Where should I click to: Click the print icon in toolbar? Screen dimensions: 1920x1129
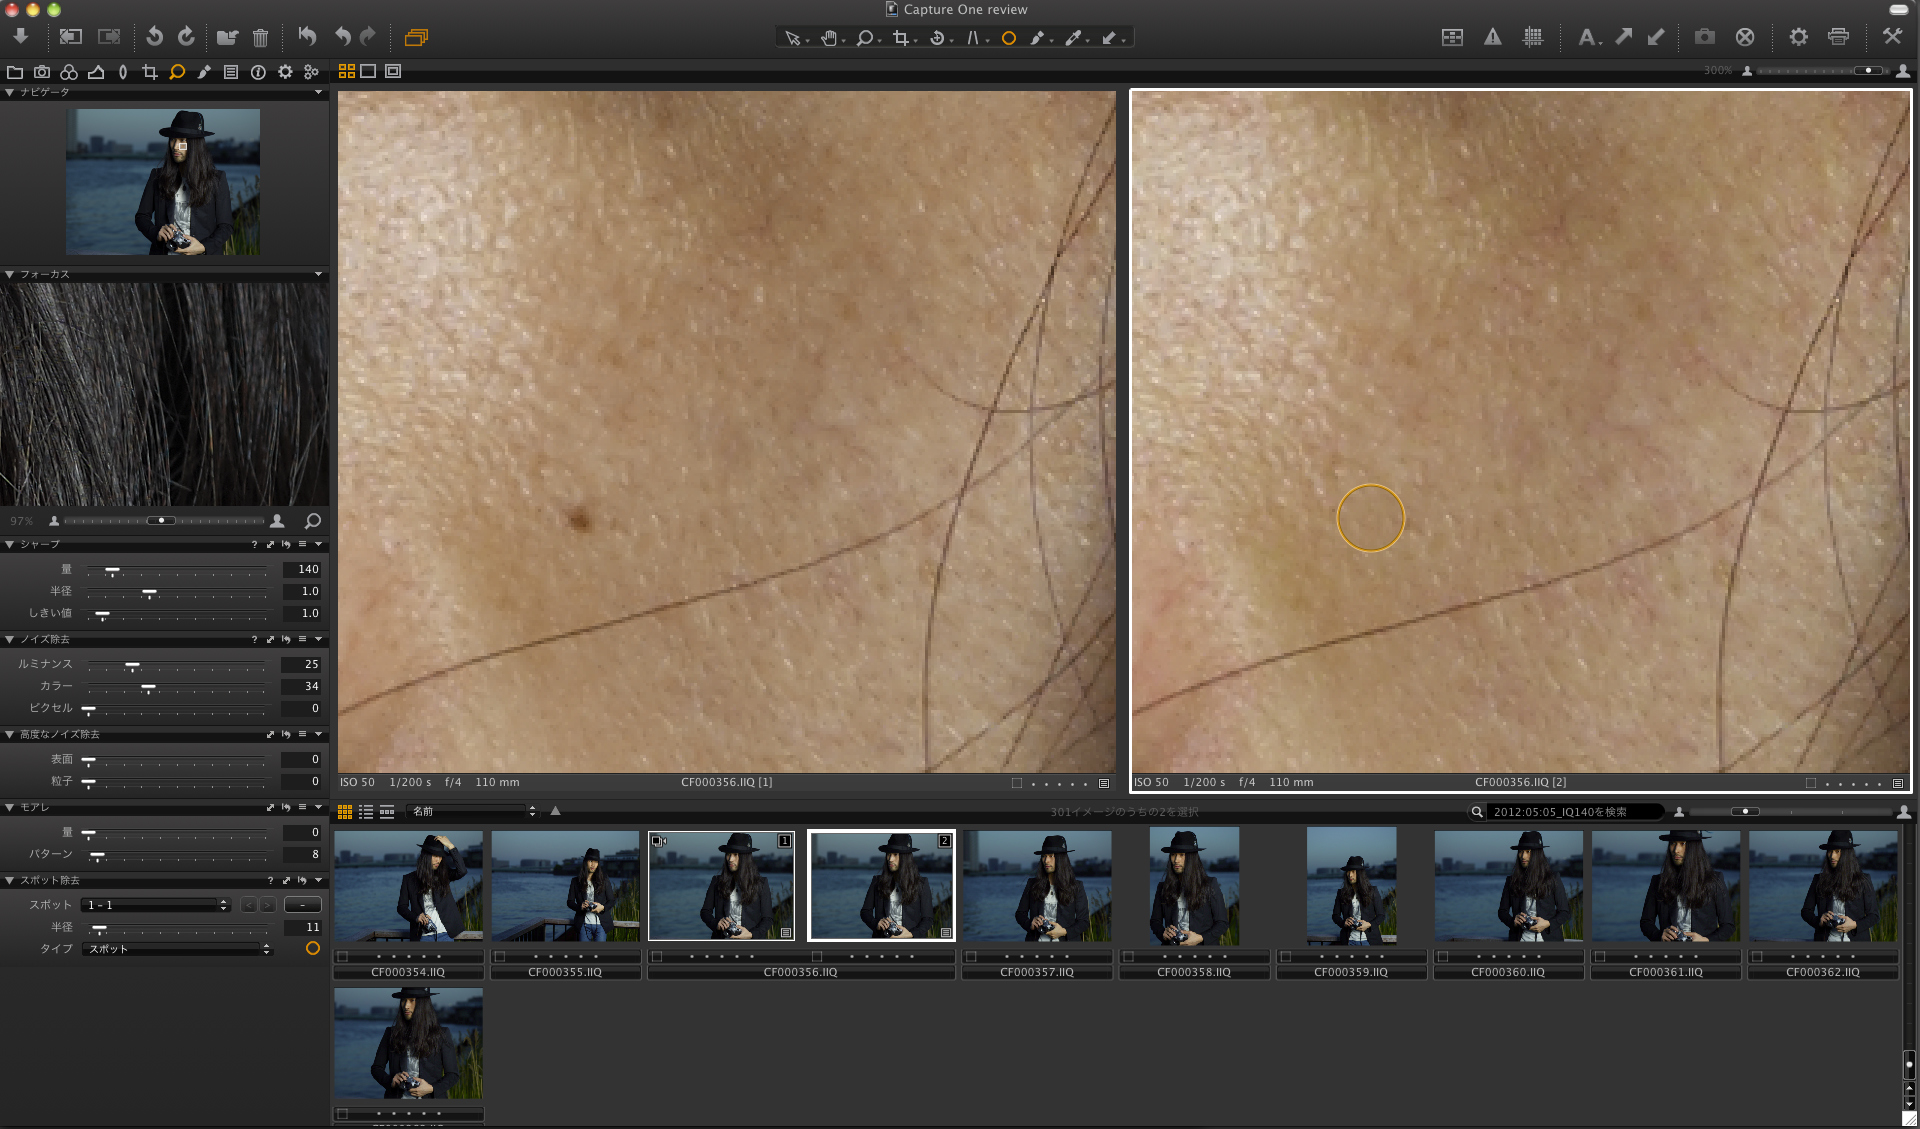point(1838,37)
